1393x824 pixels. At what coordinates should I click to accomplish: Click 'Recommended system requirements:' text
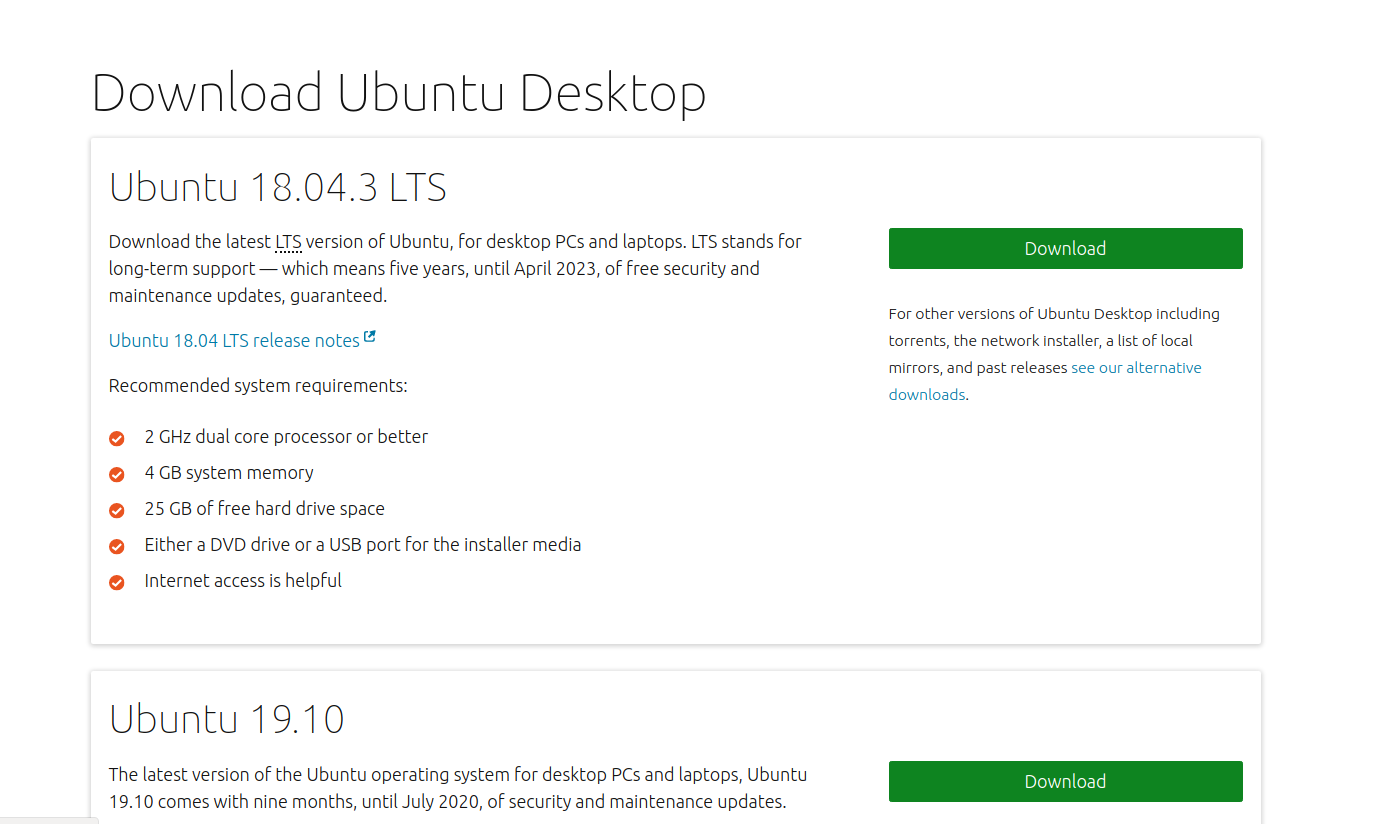(x=258, y=386)
